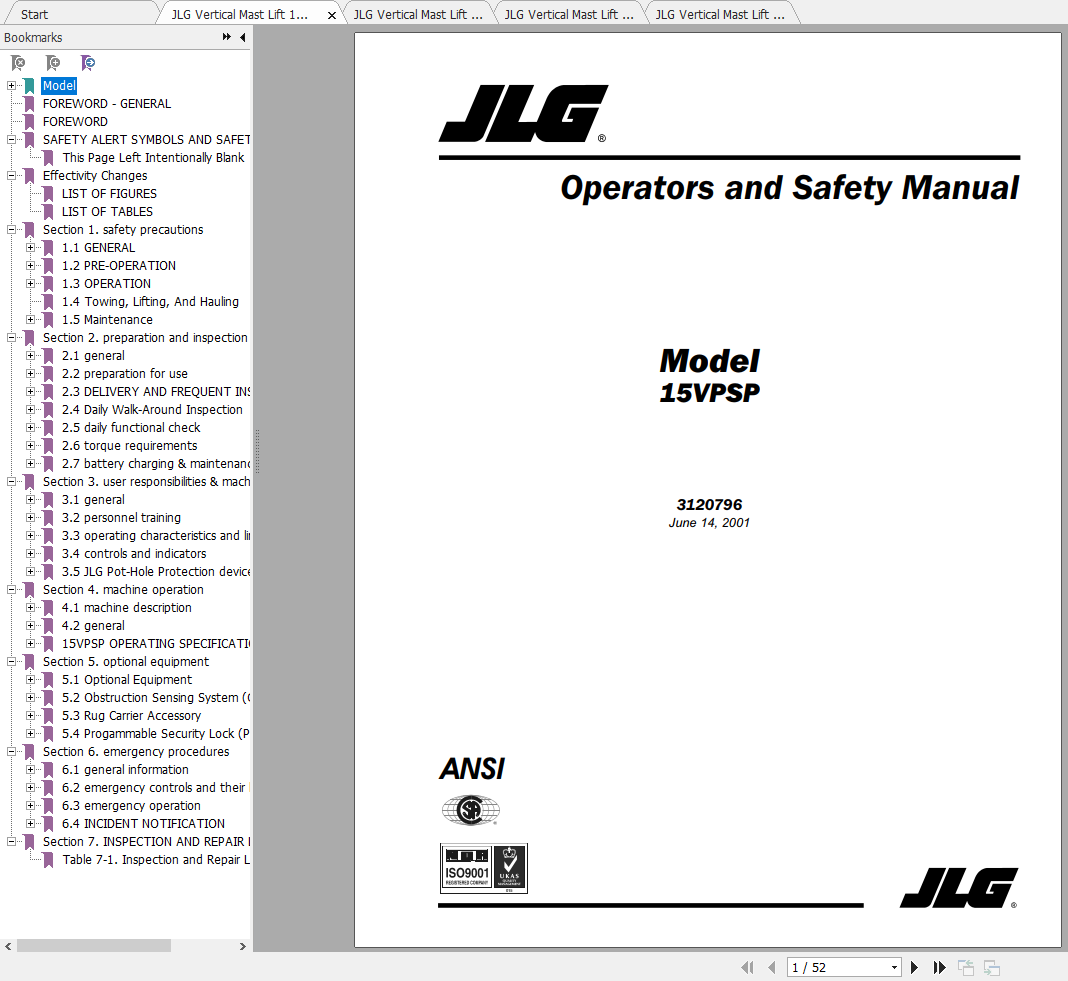Collapse Section 3 user responsibilities node

tap(12, 482)
